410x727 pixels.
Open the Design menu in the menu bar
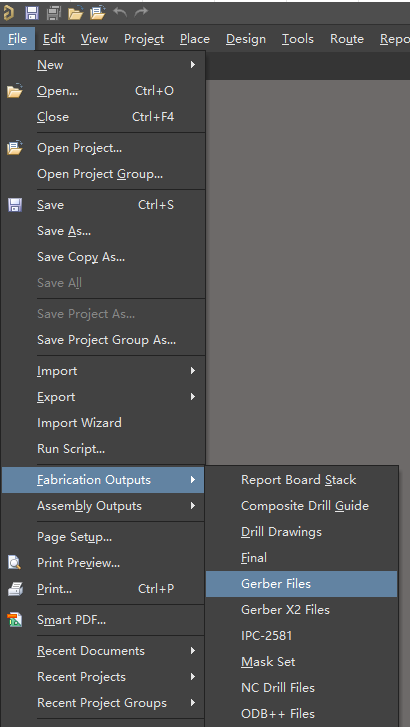pos(245,39)
